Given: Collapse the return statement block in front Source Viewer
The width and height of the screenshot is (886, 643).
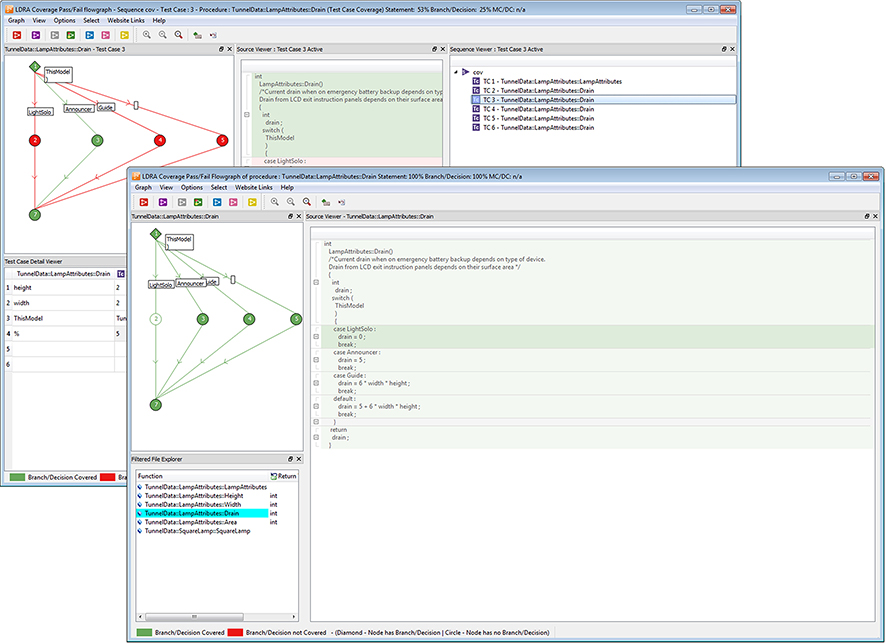Looking at the screenshot, I should tap(316, 437).
